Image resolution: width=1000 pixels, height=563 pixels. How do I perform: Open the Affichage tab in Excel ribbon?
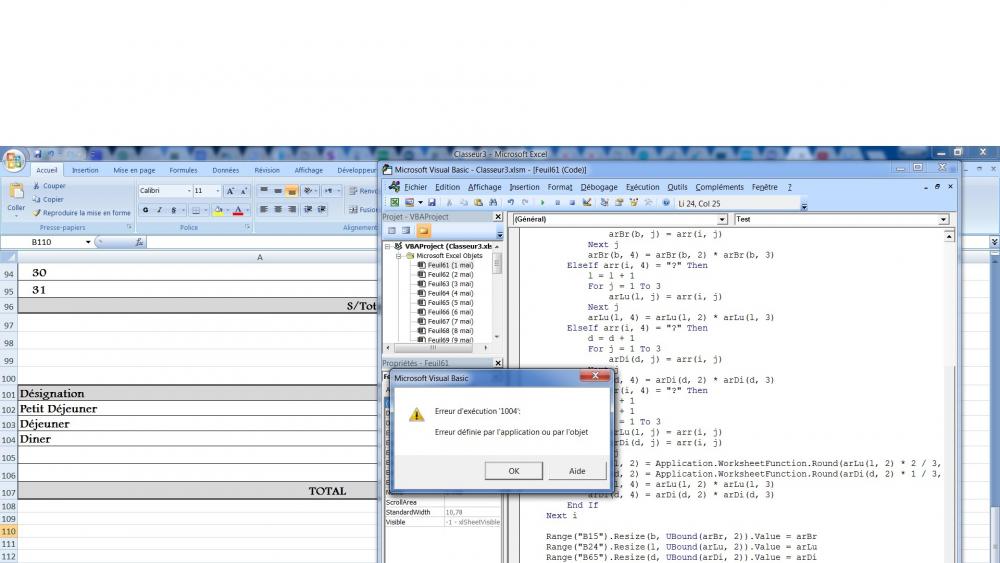pos(309,170)
